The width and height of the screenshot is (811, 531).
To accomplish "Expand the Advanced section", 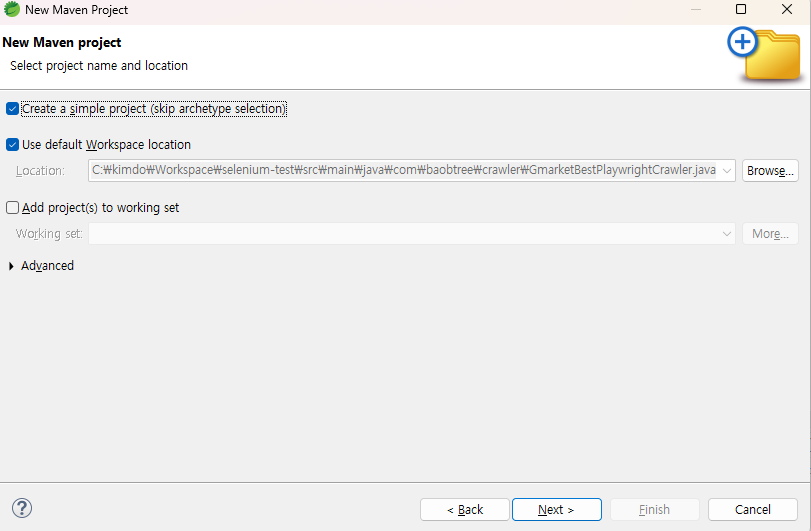I will [x=11, y=266].
